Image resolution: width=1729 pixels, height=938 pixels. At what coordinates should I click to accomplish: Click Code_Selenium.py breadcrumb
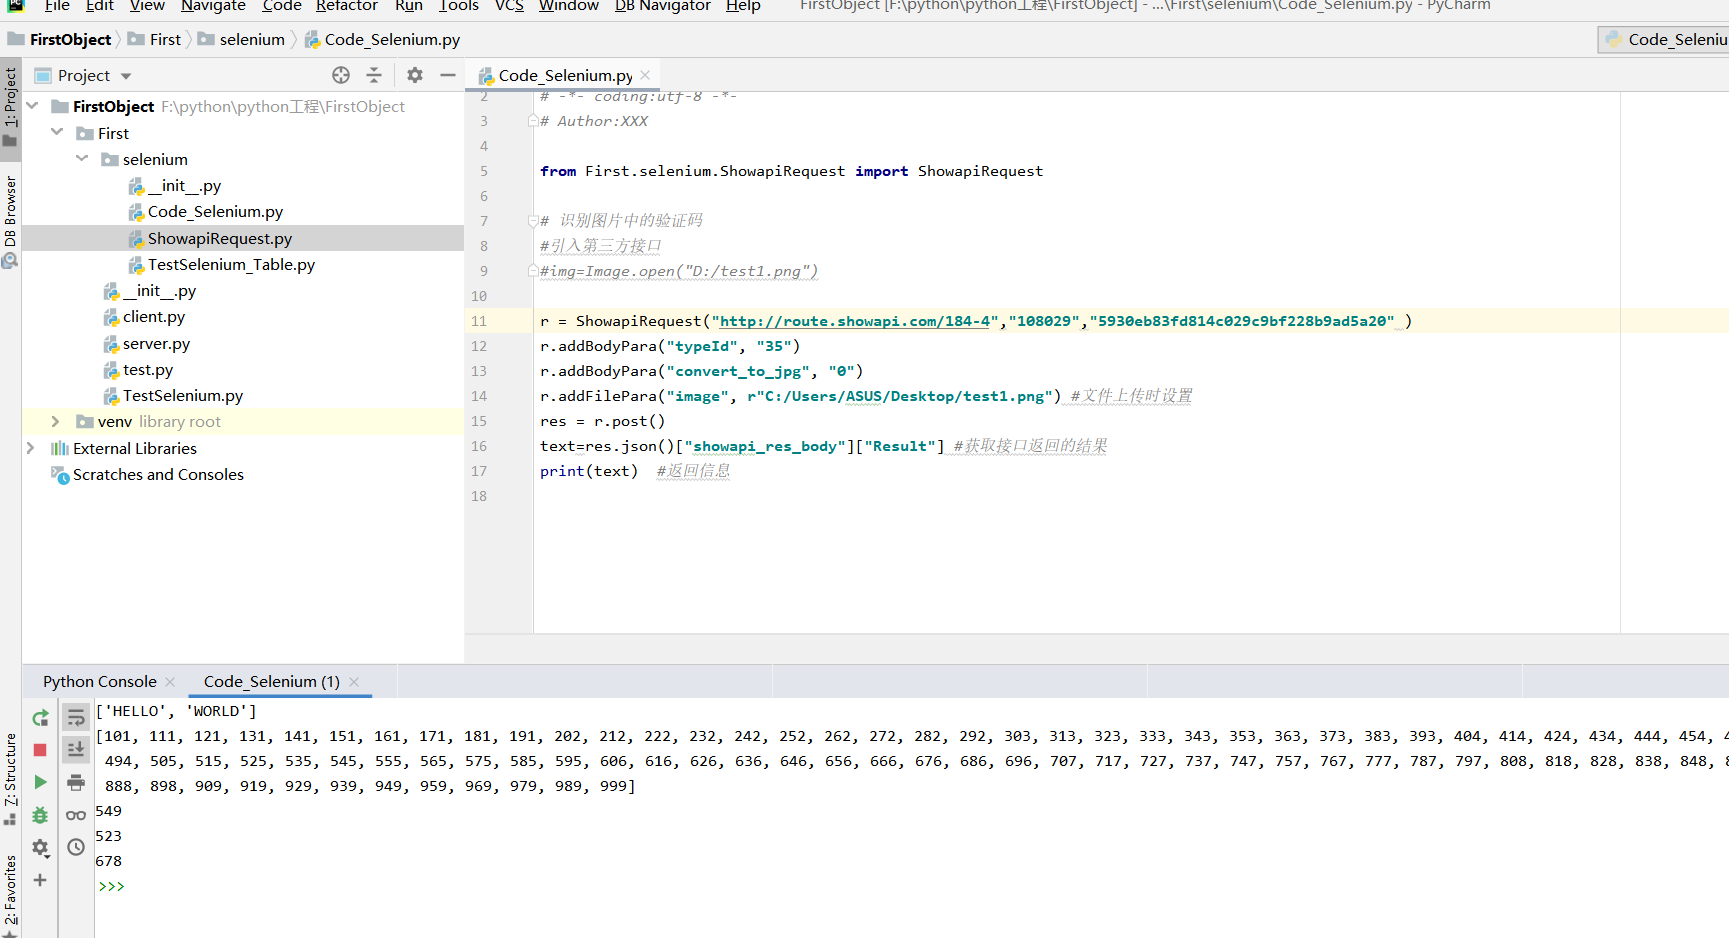(x=392, y=40)
